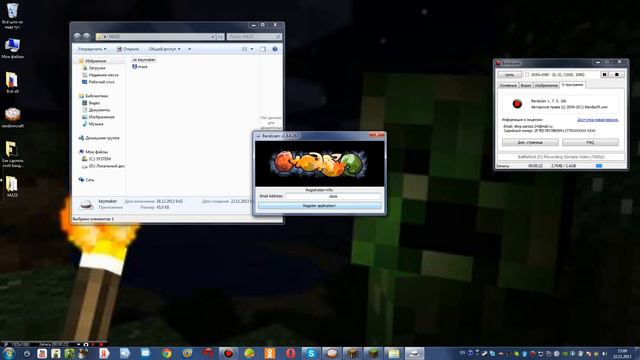Screen dimensions: 640x360
Task: Open Recent Places in the Explorer sidebar
Action: click(x=100, y=75)
